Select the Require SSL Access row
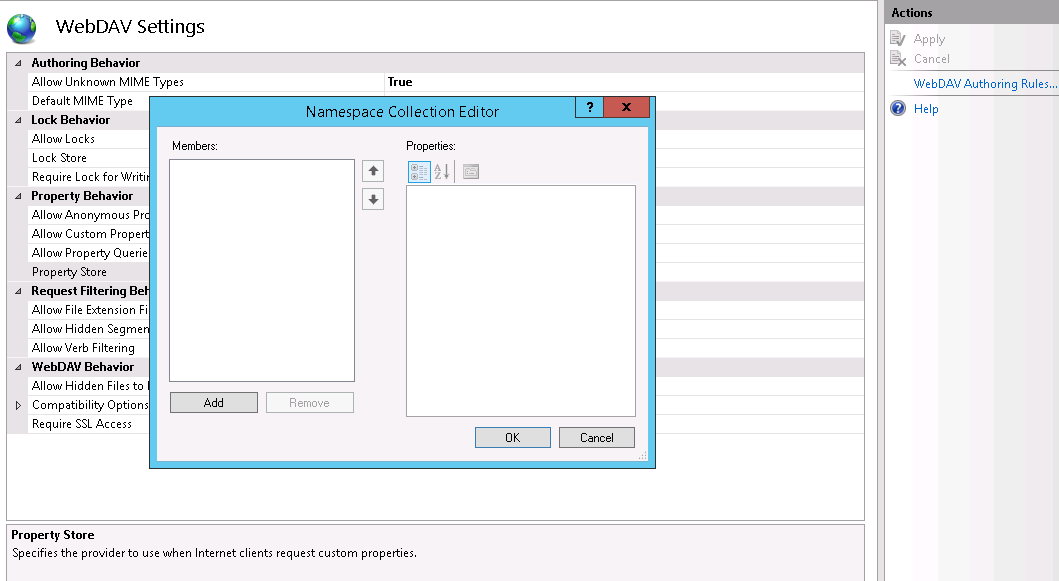The image size is (1059, 581). tap(88, 424)
